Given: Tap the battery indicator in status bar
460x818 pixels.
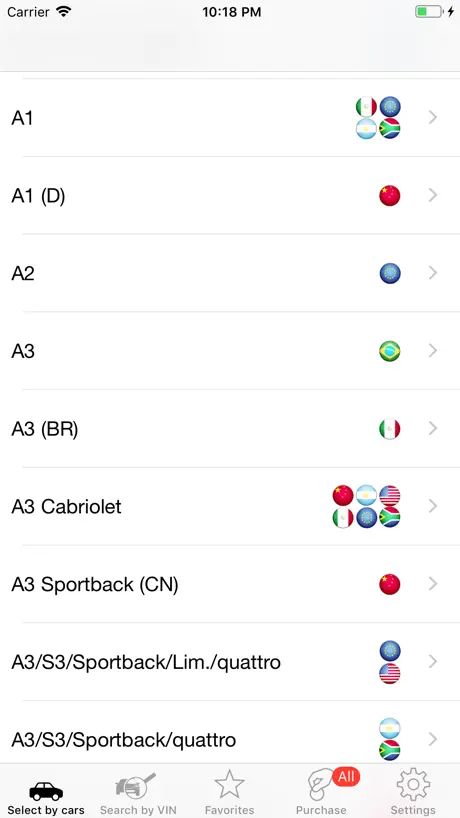Looking at the screenshot, I should (x=429, y=11).
